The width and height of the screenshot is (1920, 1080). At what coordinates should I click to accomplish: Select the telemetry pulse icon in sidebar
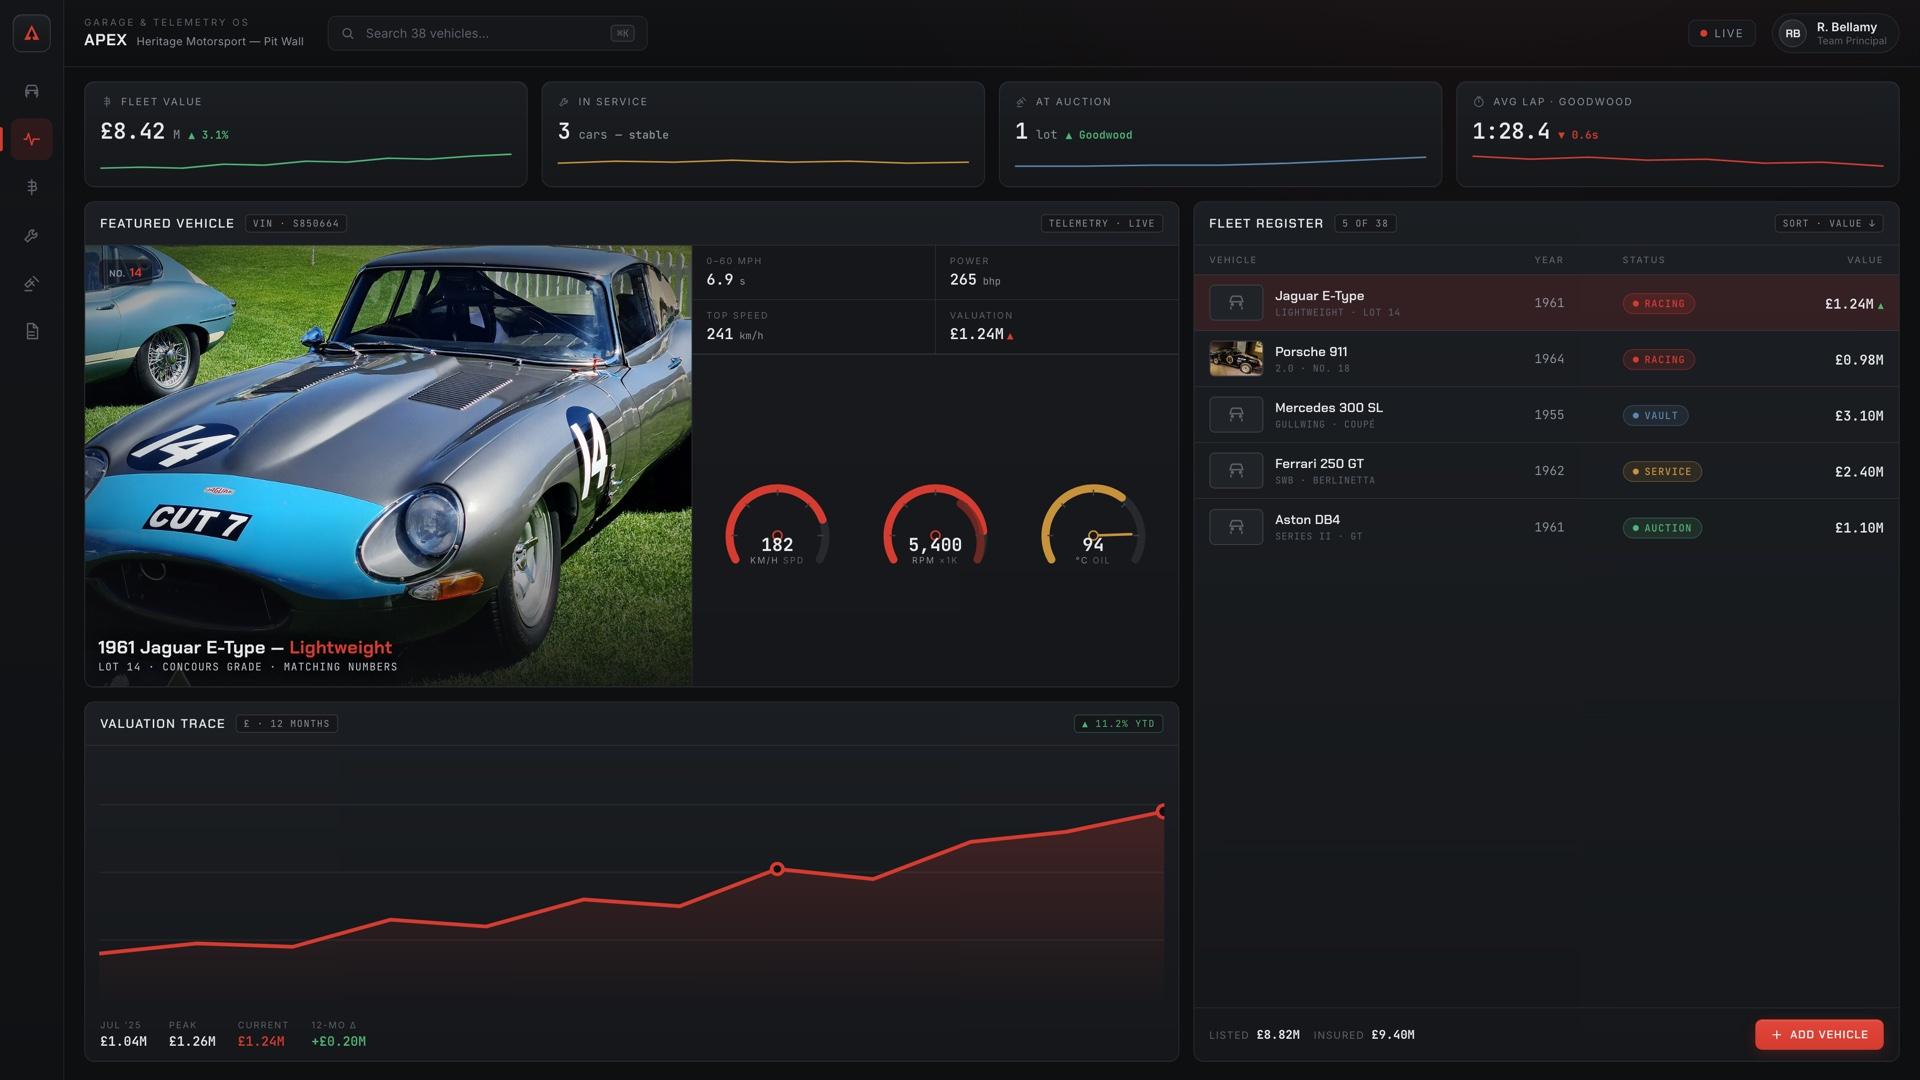32,139
